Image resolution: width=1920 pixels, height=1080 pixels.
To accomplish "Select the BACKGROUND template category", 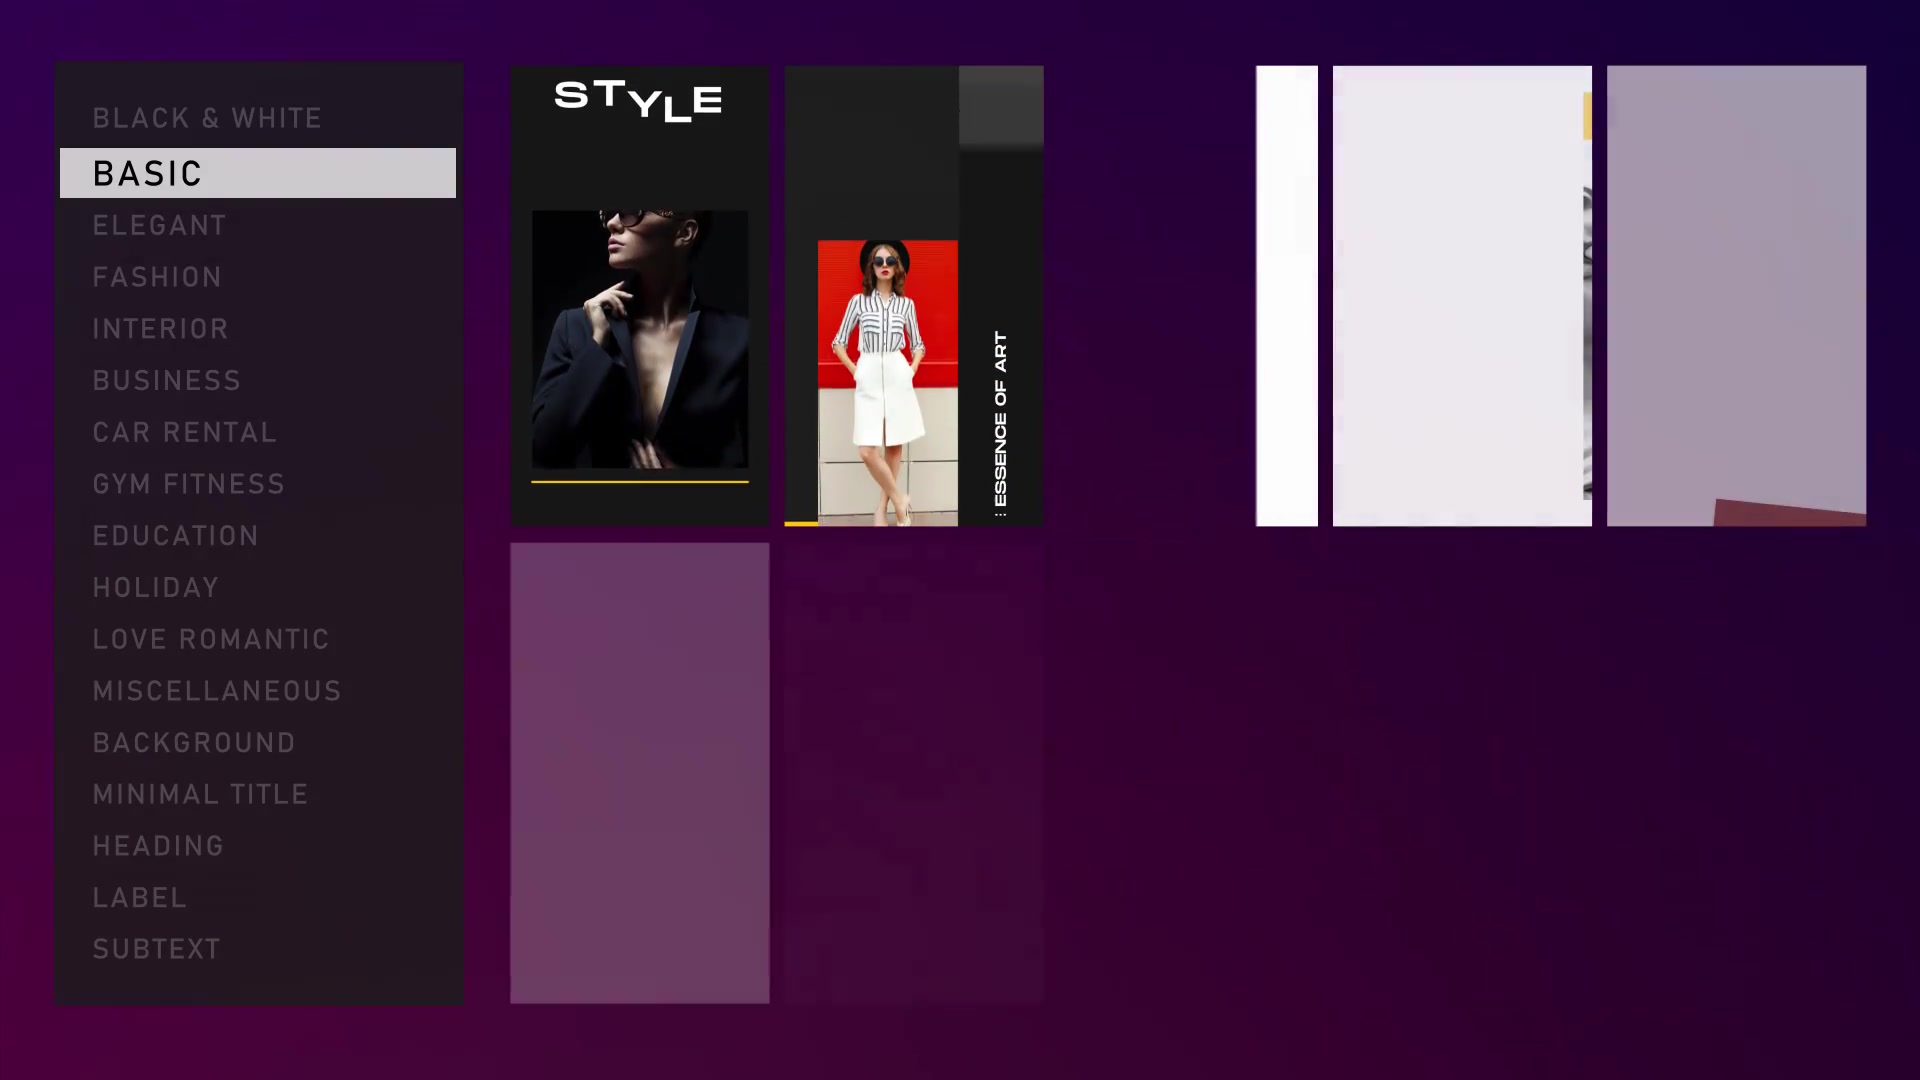I will [194, 741].
